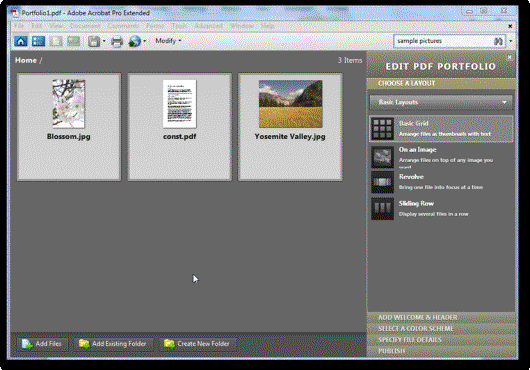Expand the Publish section
530x370 pixels.
(x=441, y=351)
